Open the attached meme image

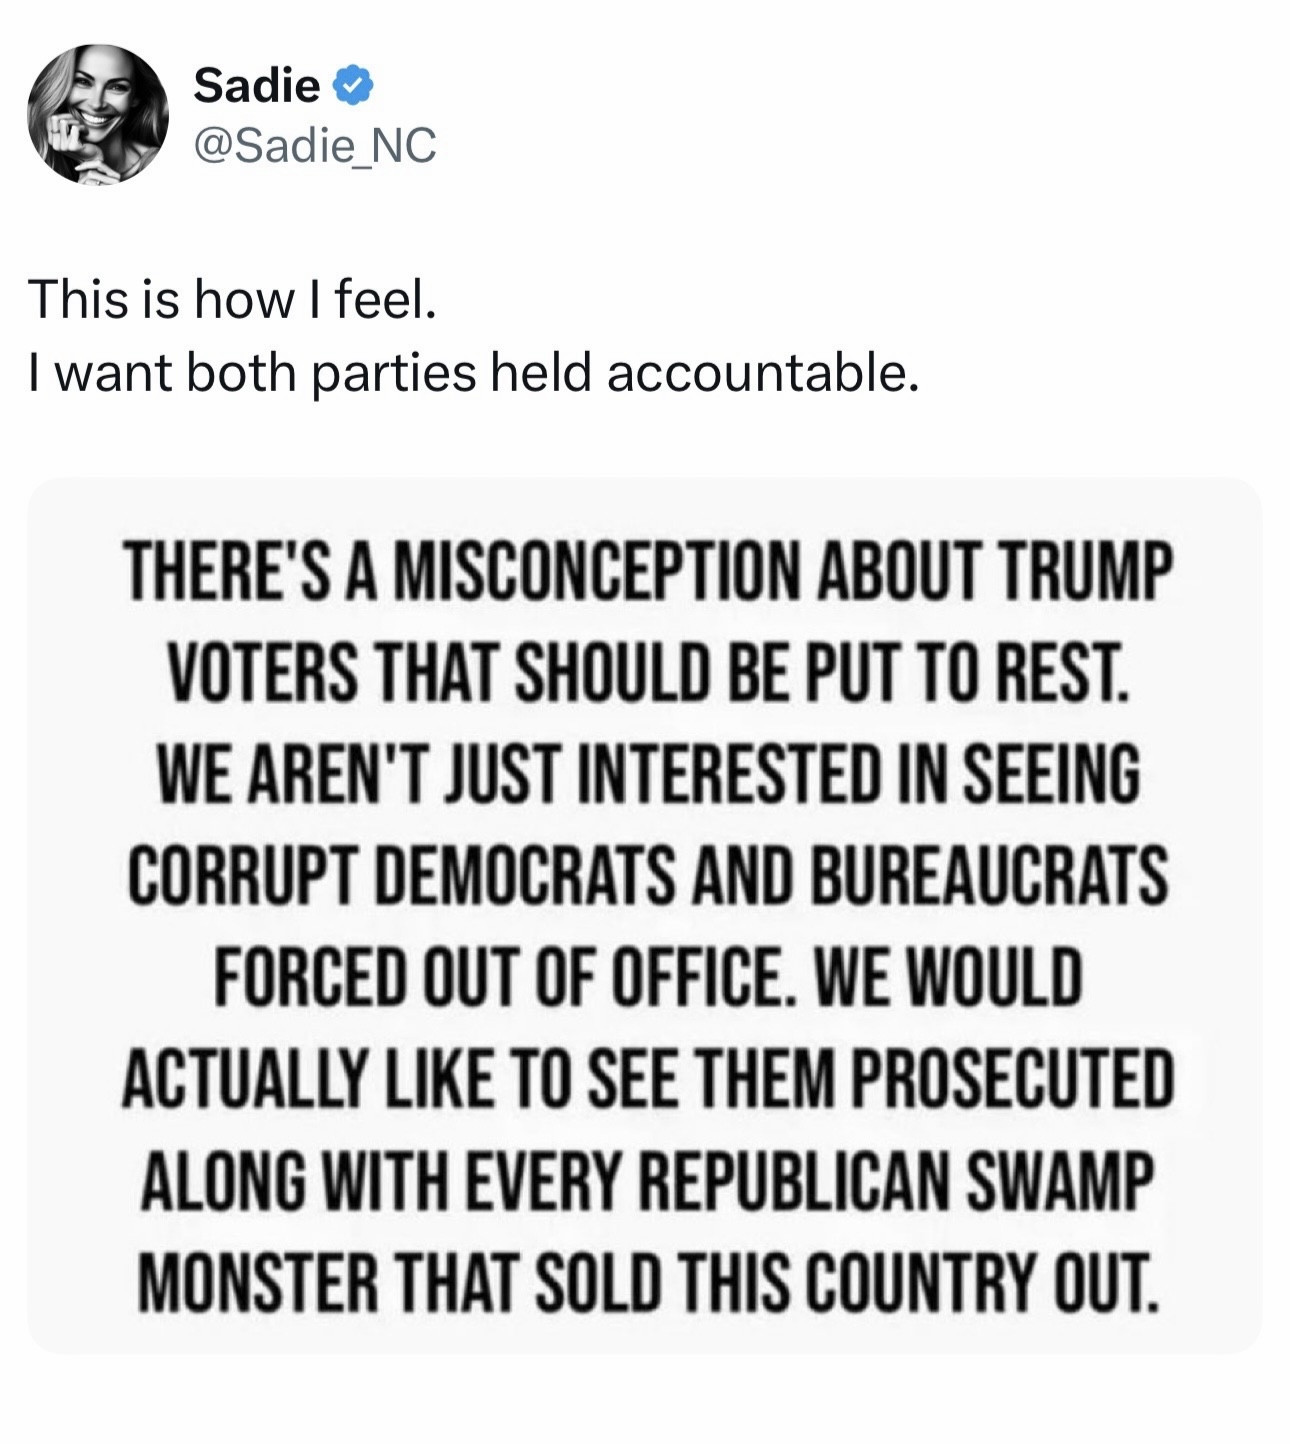click(645, 914)
